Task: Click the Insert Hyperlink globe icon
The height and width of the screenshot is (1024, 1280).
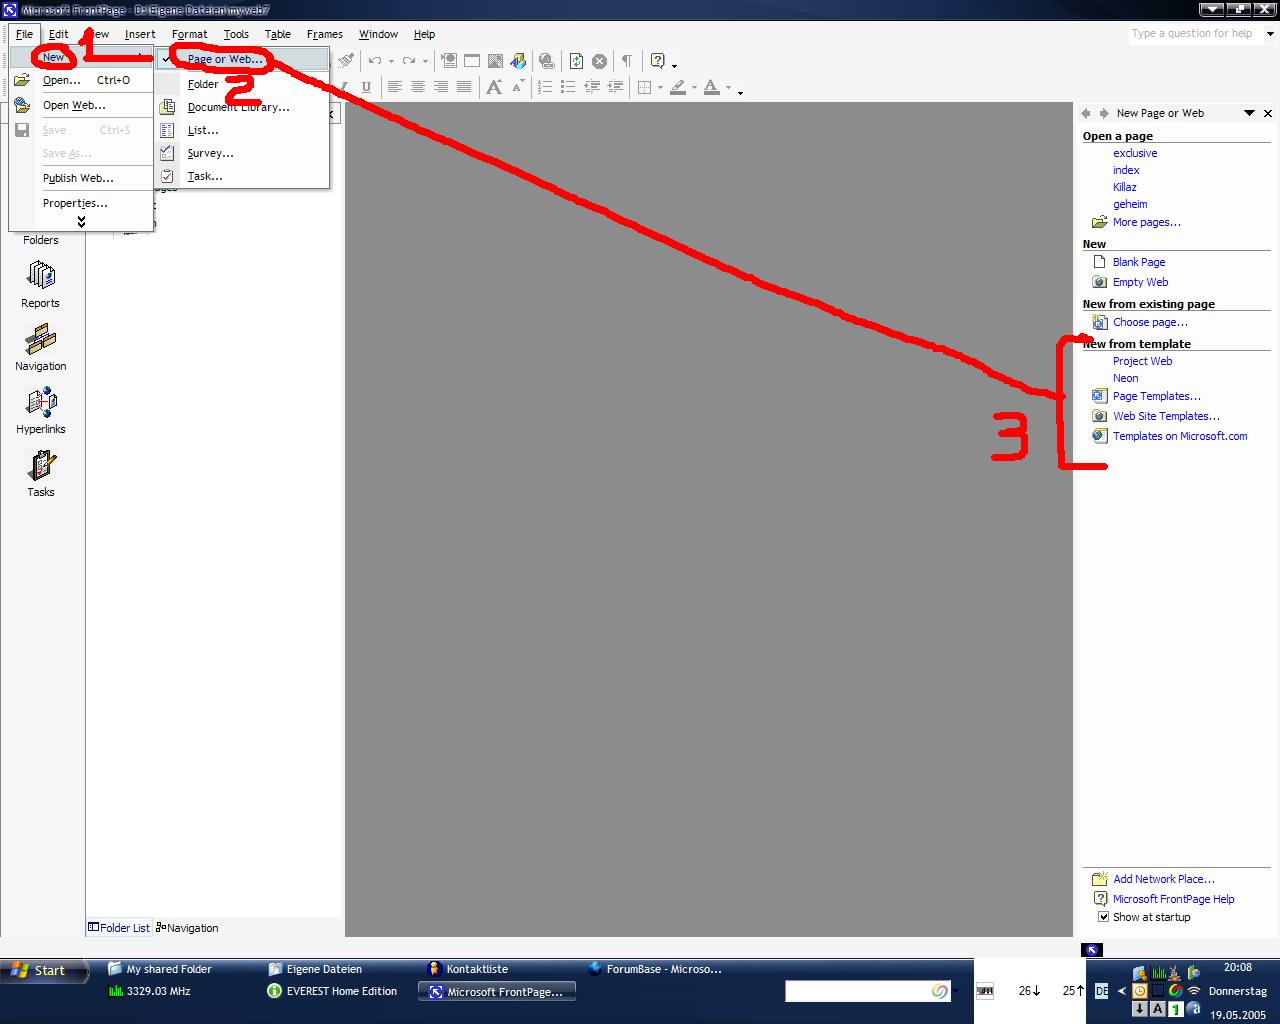Action: coord(546,61)
